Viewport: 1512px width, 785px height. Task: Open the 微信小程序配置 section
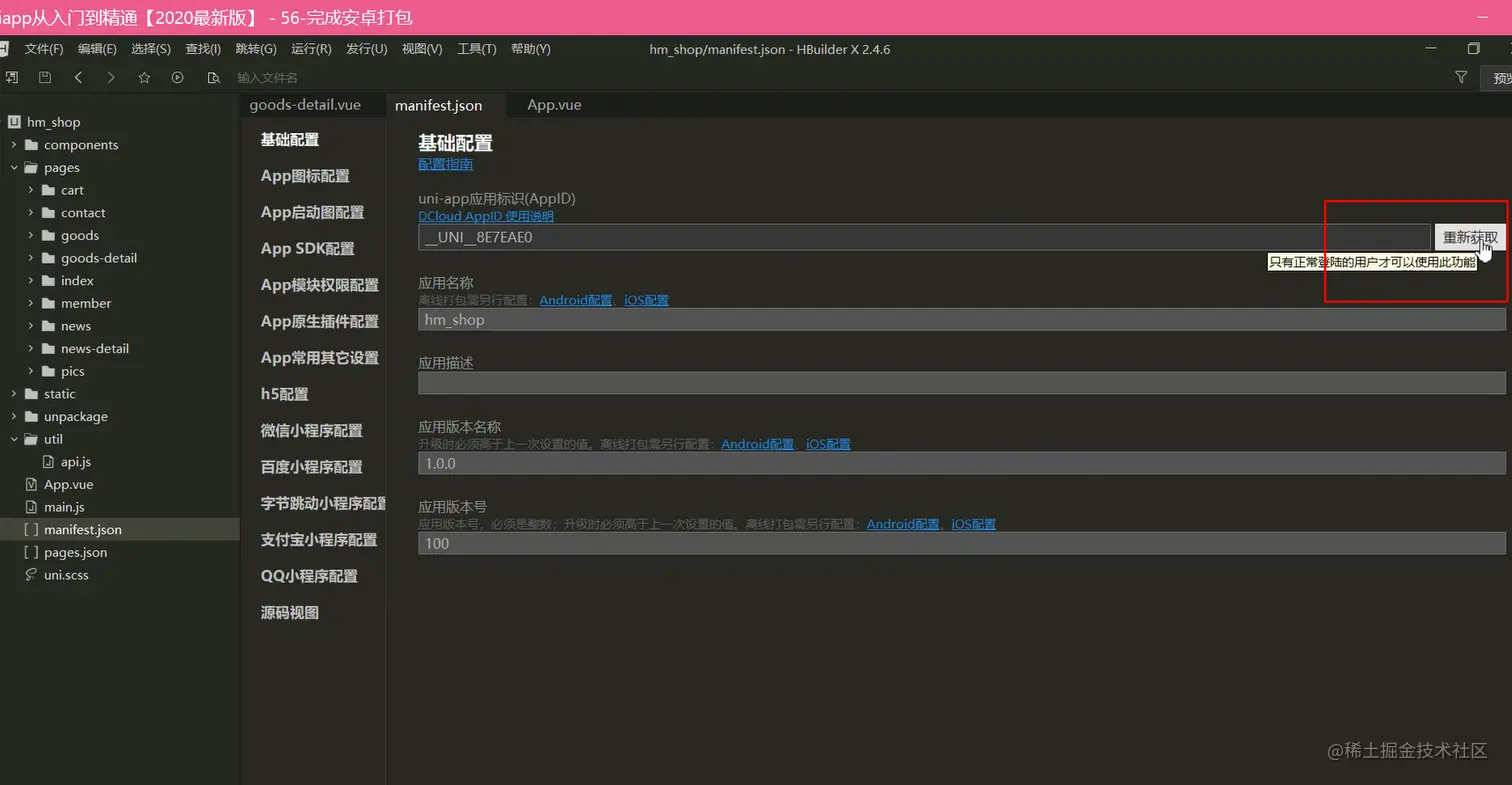point(312,431)
